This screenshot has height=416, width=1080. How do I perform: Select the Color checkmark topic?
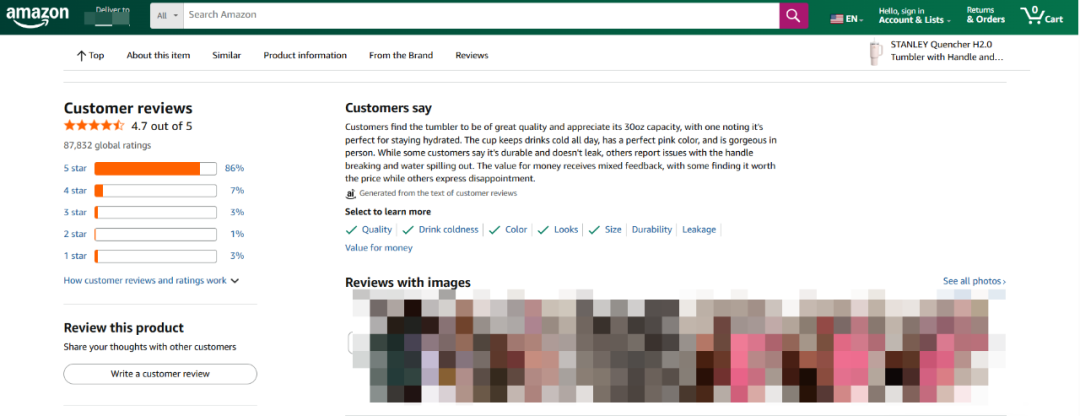point(508,229)
